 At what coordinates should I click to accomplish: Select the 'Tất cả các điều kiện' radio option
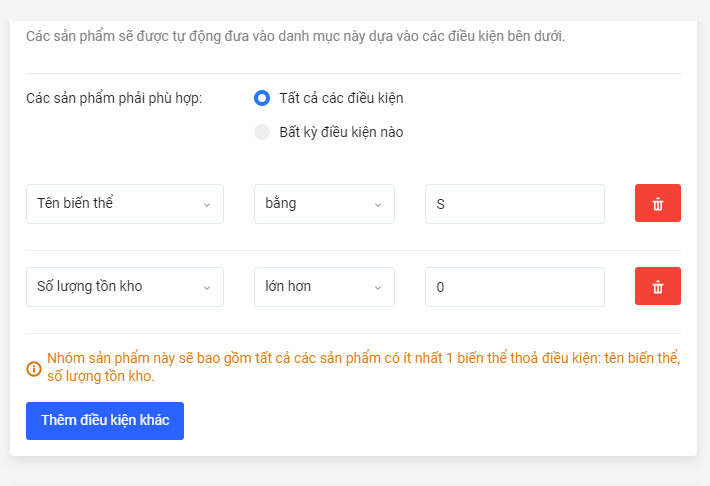[262, 98]
